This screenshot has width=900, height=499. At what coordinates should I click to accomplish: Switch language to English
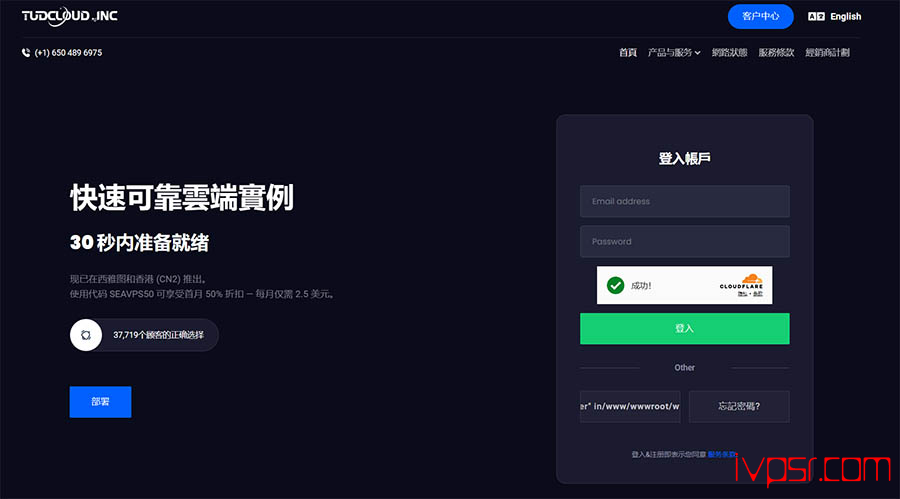tap(845, 17)
